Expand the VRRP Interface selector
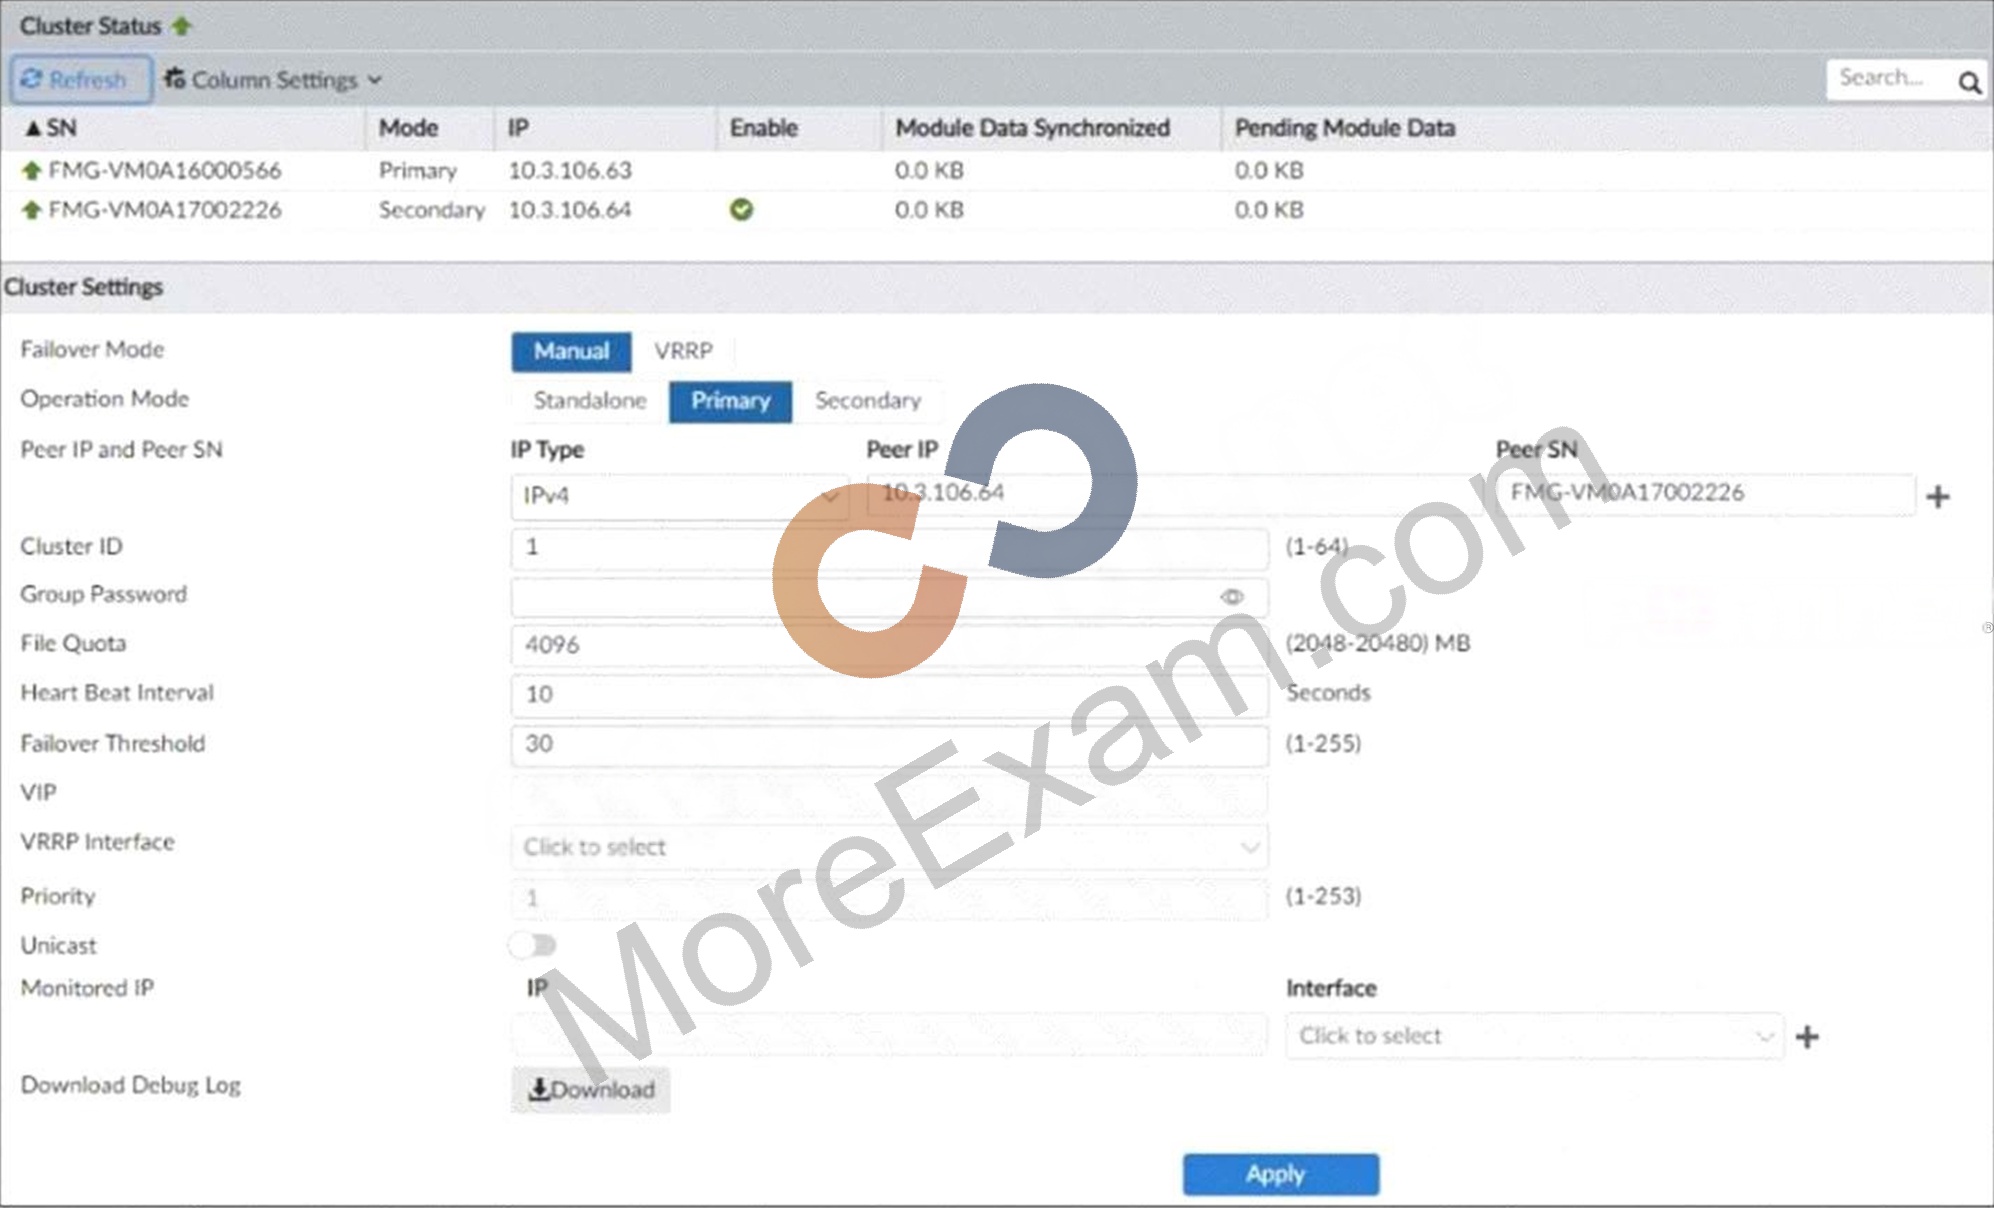 pos(890,847)
